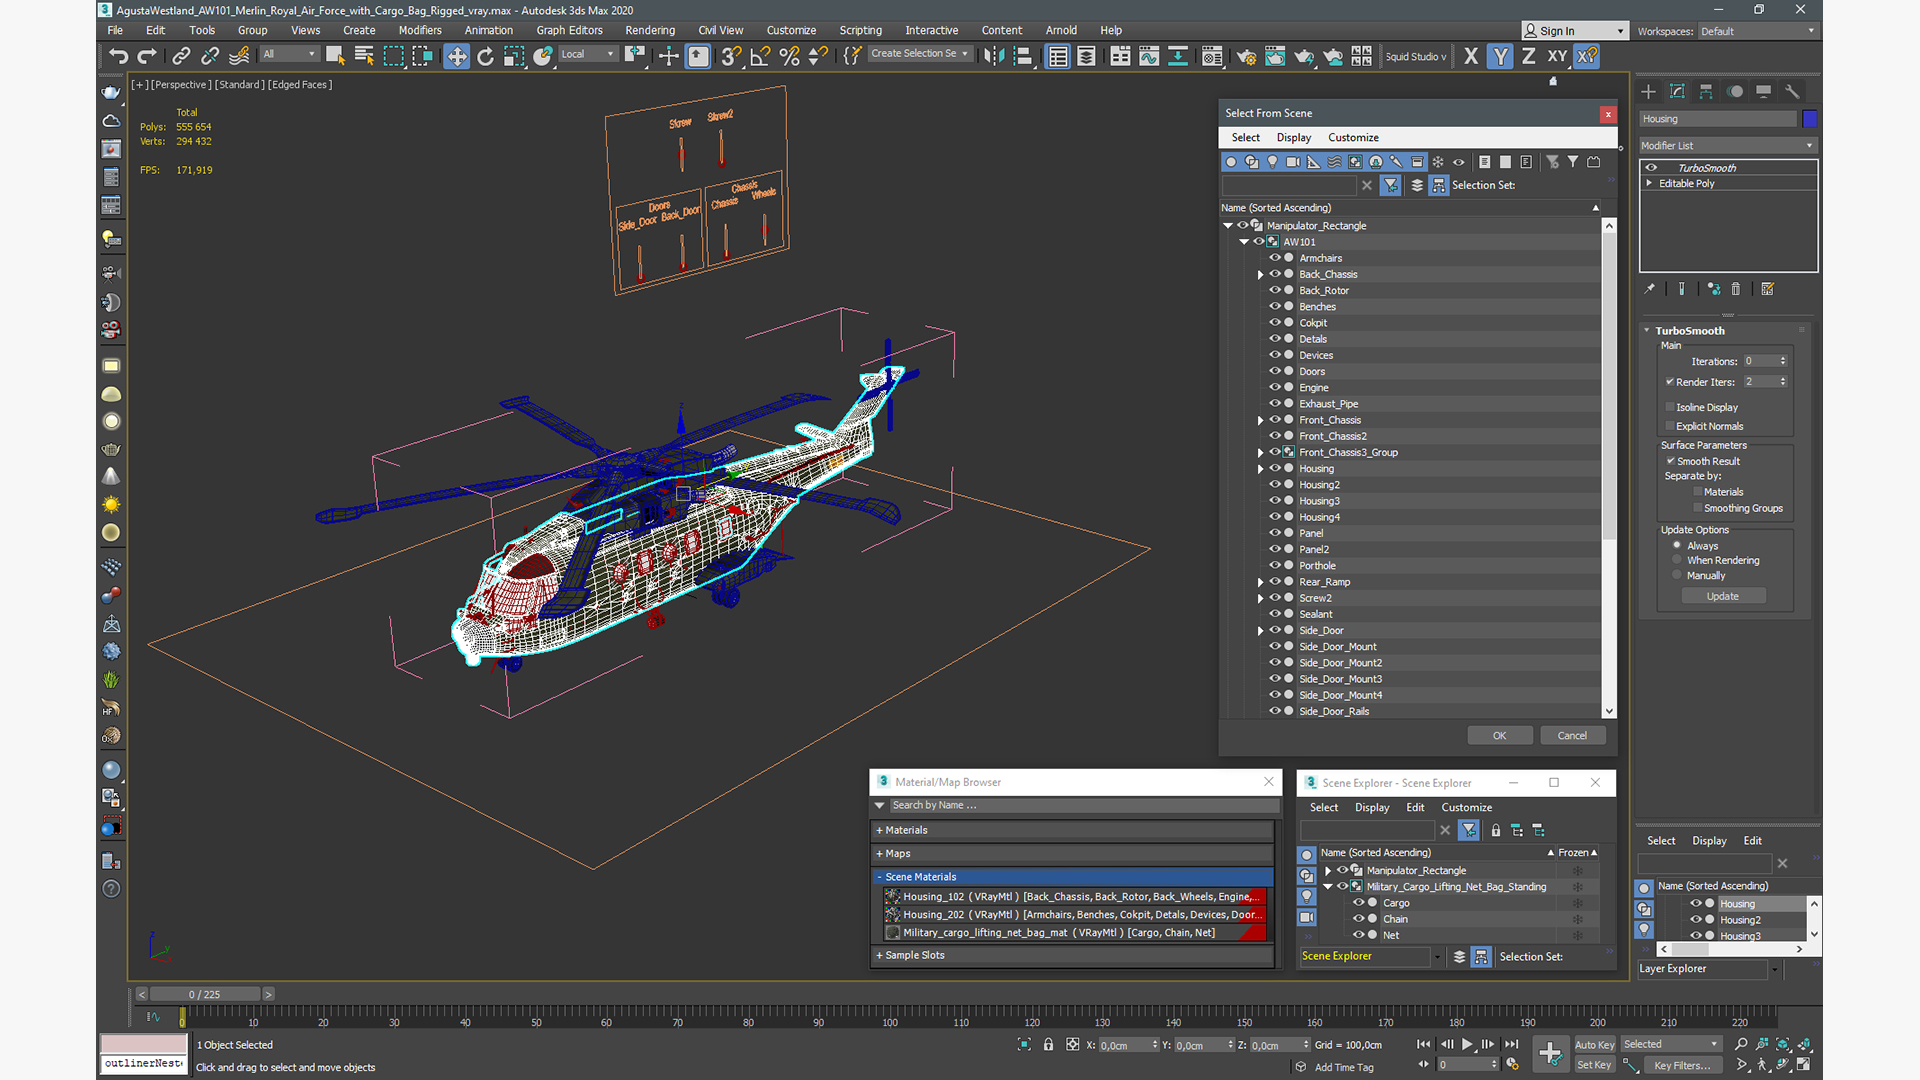The image size is (1920, 1080).
Task: Collapse AW101 group node
Action: point(1244,242)
